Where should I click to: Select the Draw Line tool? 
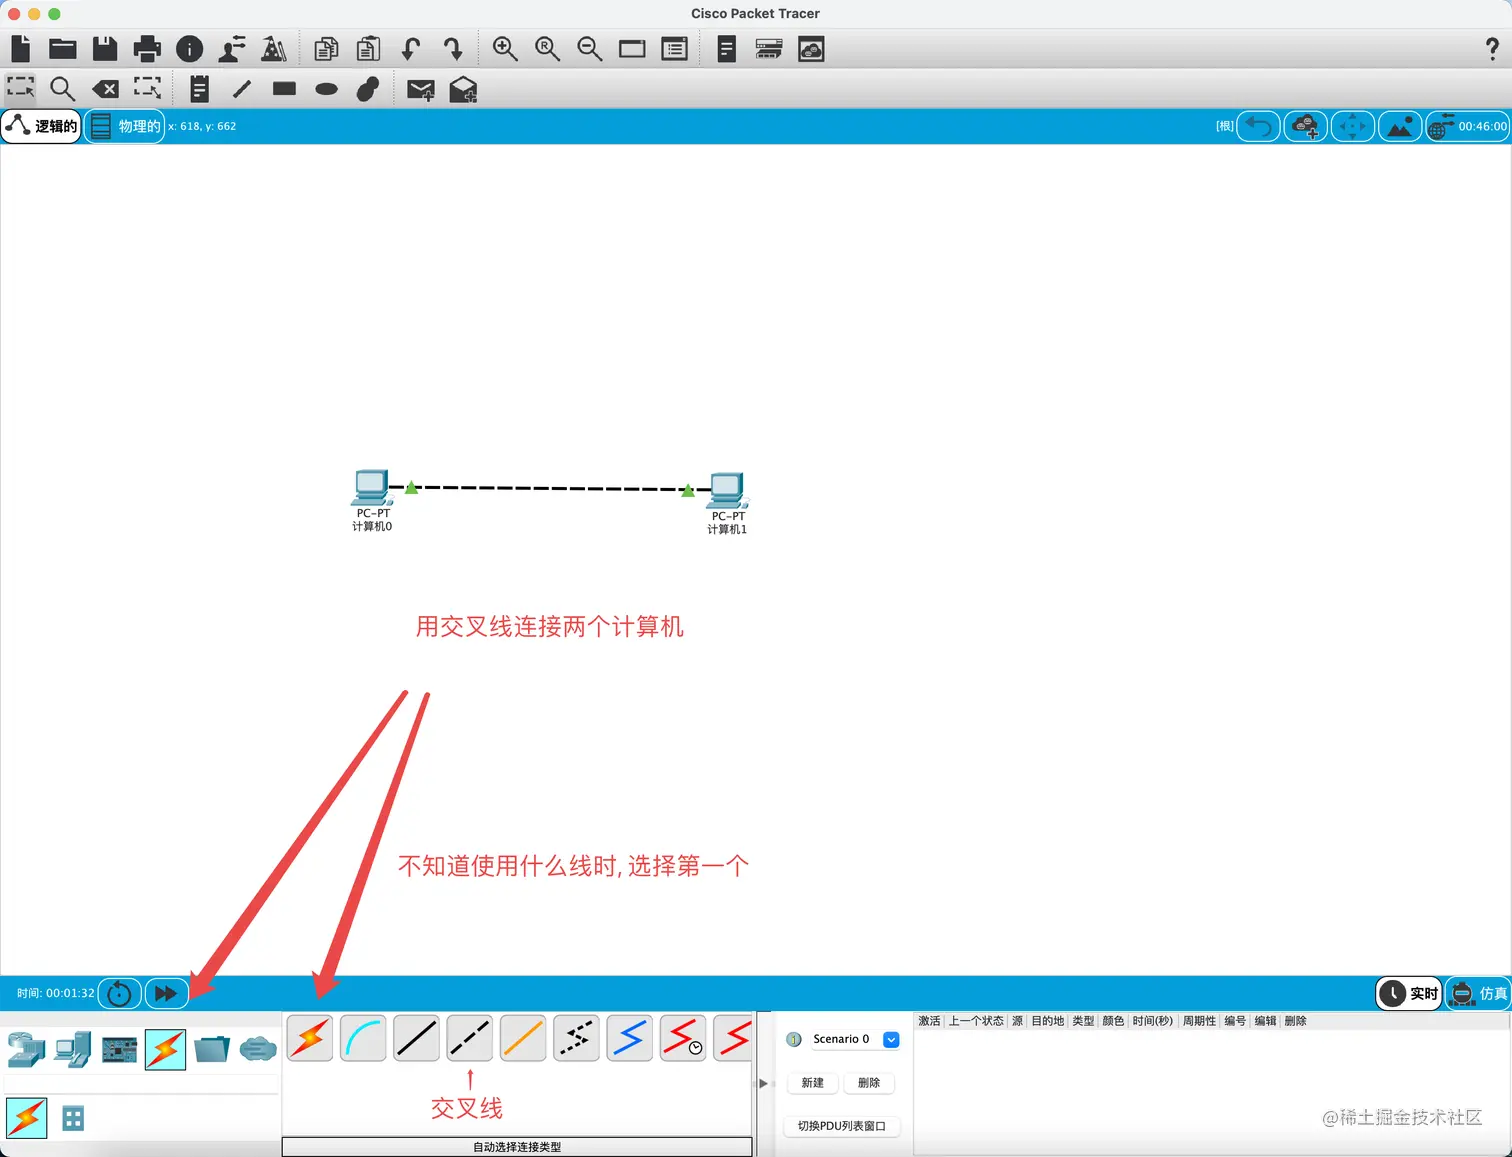point(242,89)
